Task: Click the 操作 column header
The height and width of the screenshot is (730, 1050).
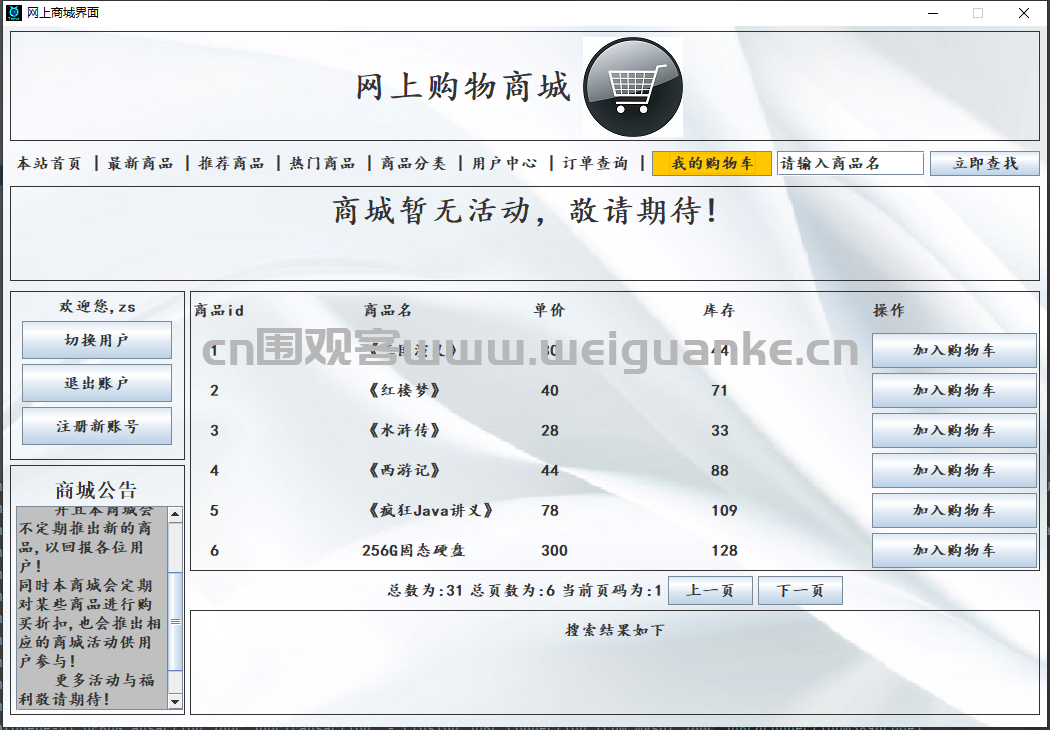Action: [889, 311]
